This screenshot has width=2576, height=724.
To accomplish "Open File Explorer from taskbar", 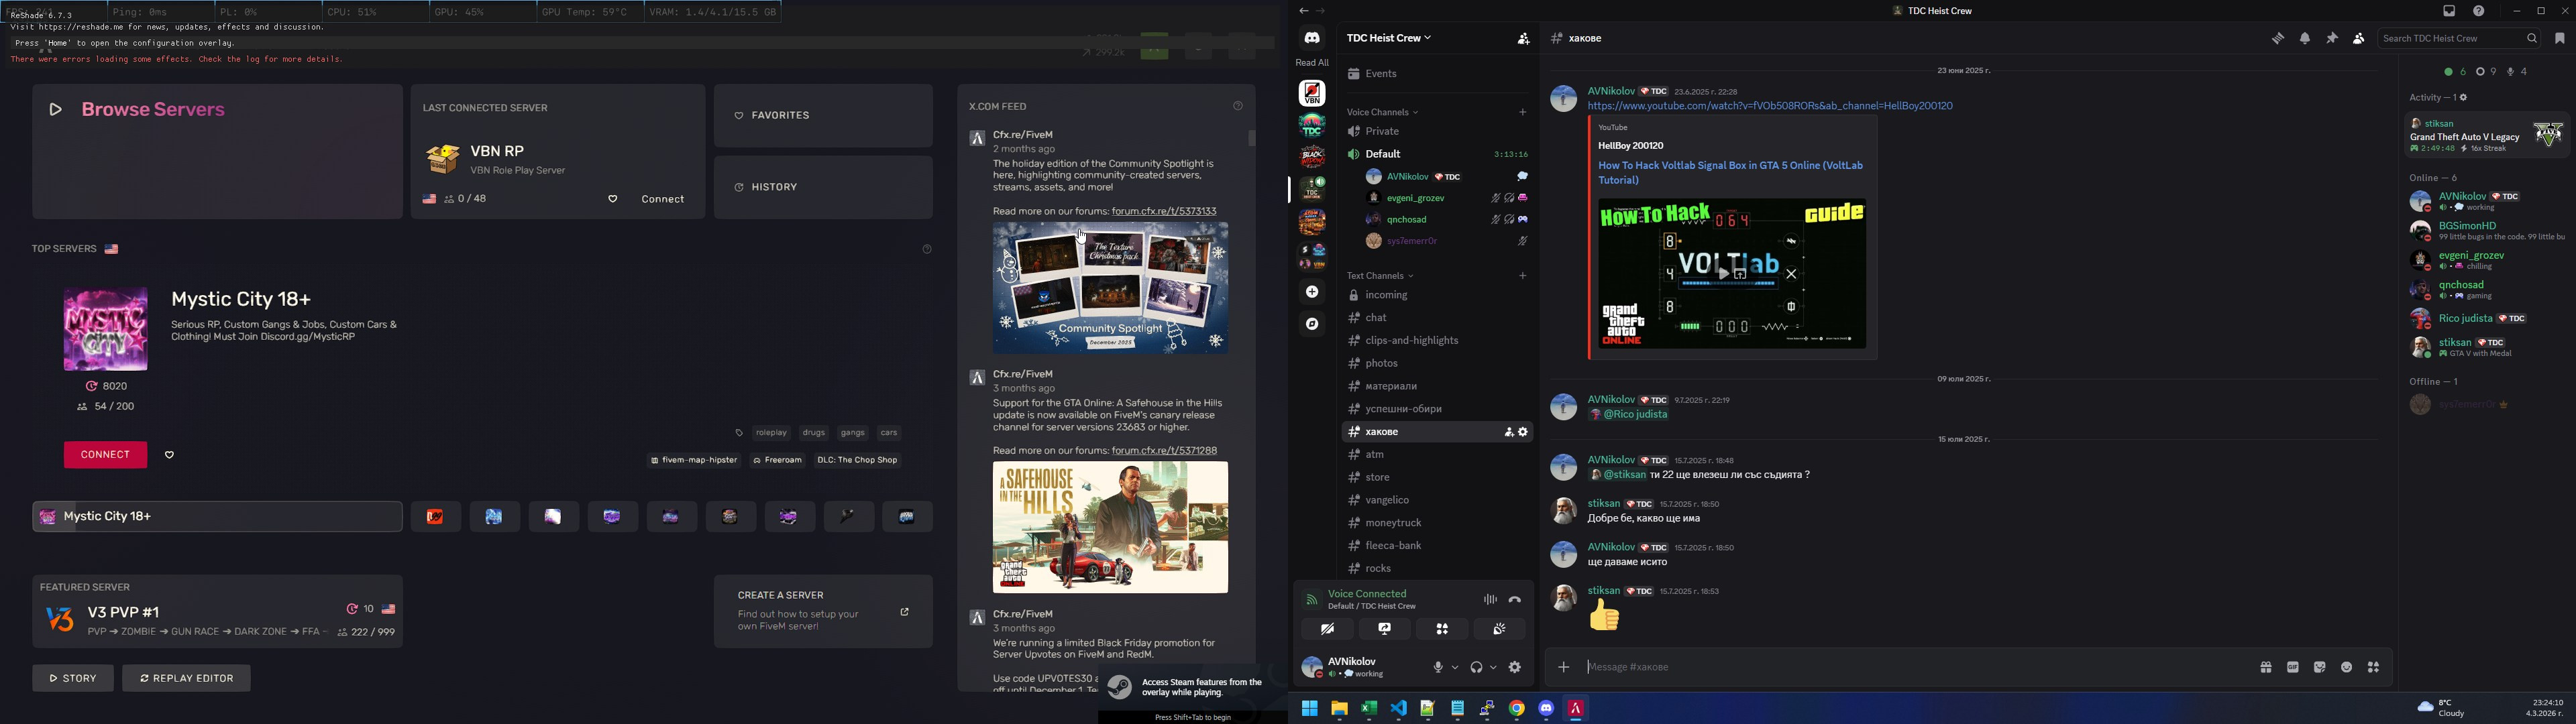I will click(x=1339, y=709).
